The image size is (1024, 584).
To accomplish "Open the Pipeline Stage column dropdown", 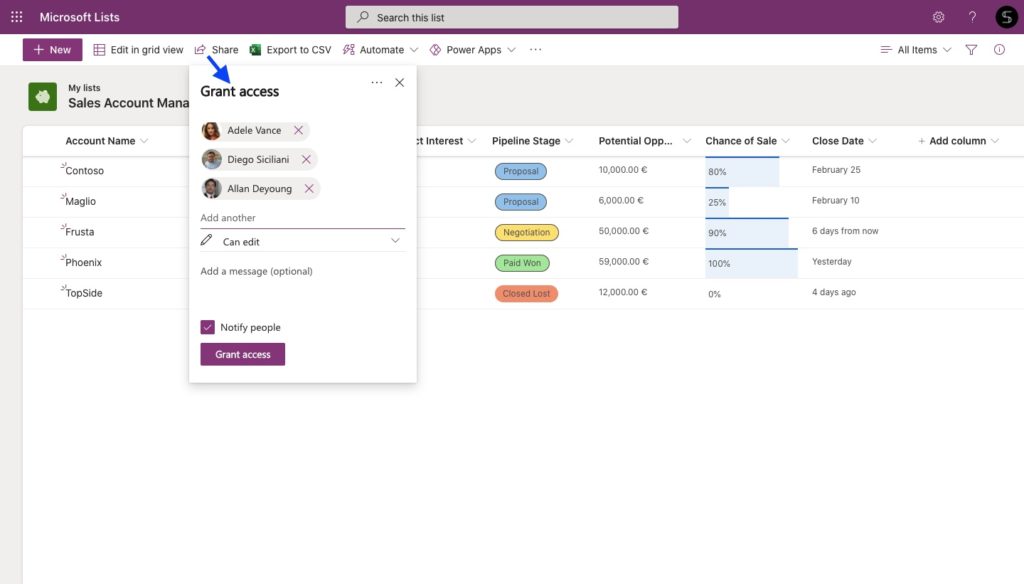I will pos(569,141).
